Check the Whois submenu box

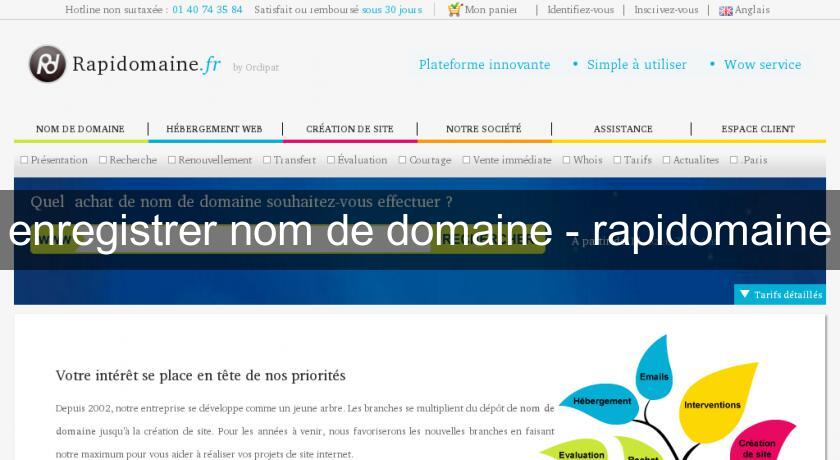point(566,160)
